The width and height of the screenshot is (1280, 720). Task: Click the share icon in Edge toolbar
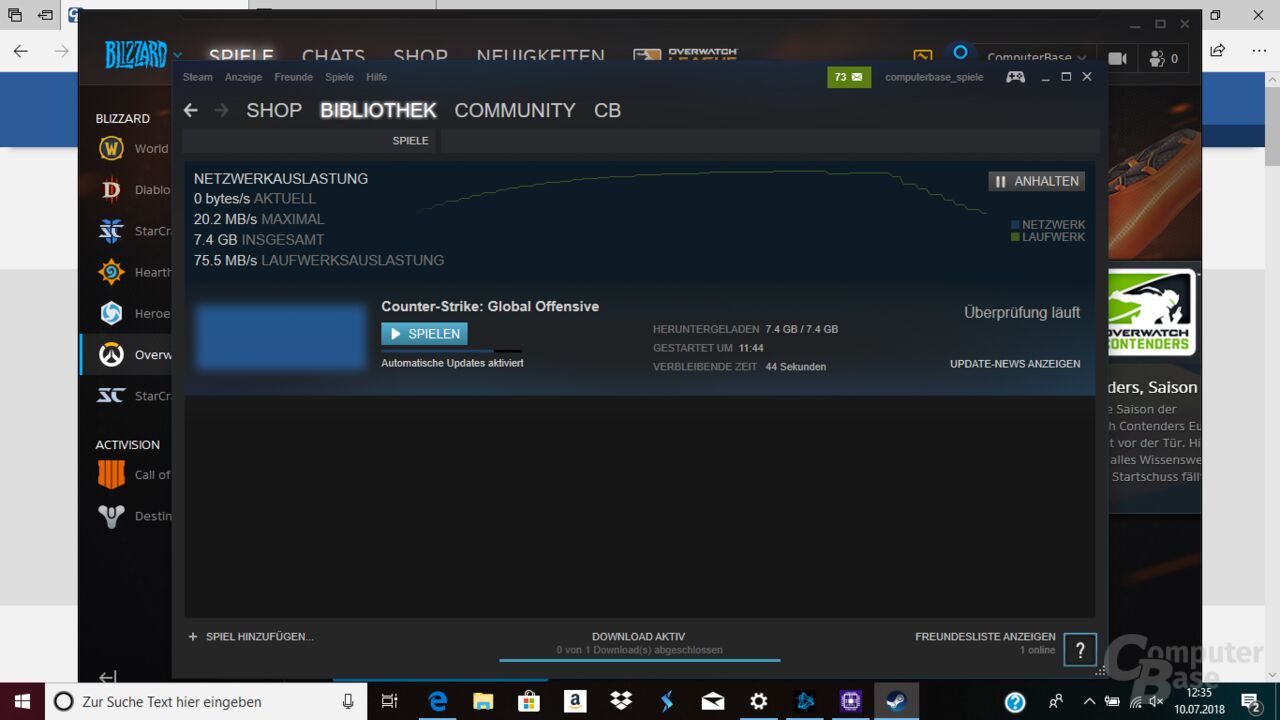(x=1218, y=50)
